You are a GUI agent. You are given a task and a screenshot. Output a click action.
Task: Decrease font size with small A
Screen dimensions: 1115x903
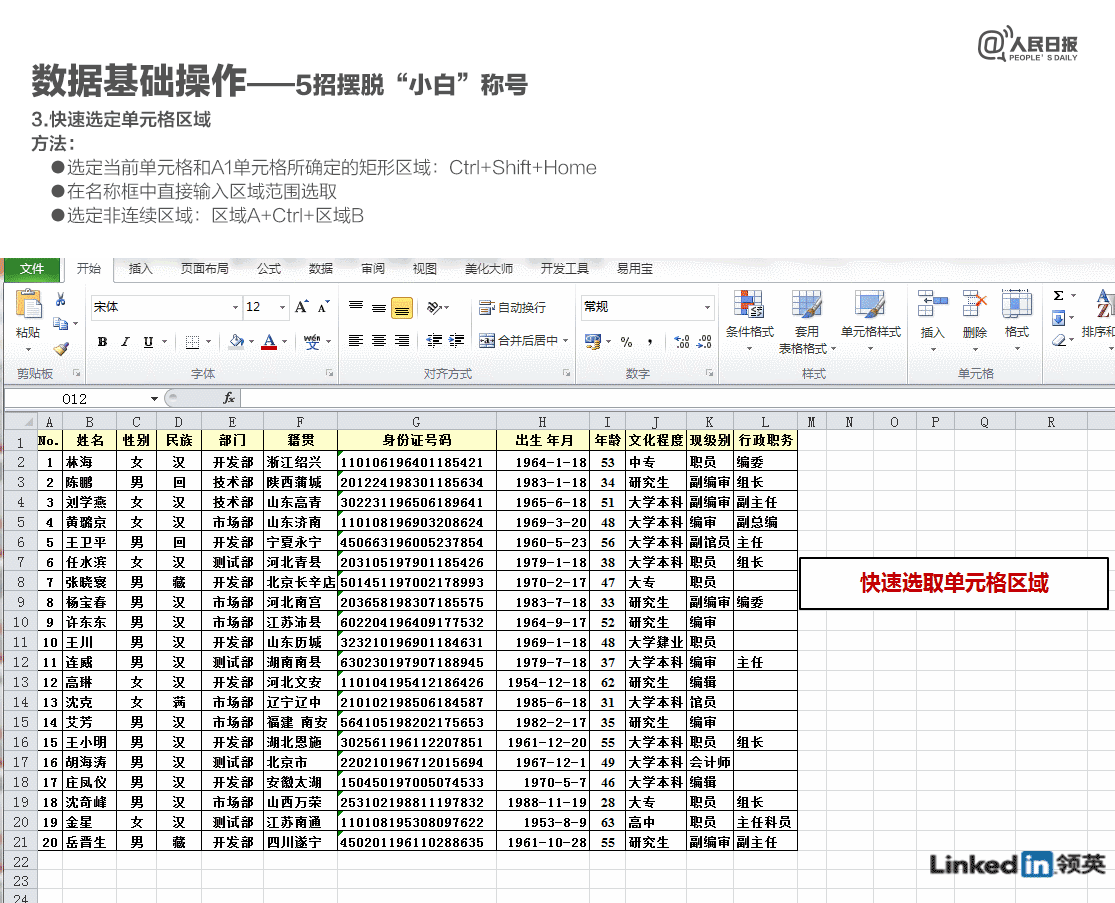click(324, 307)
